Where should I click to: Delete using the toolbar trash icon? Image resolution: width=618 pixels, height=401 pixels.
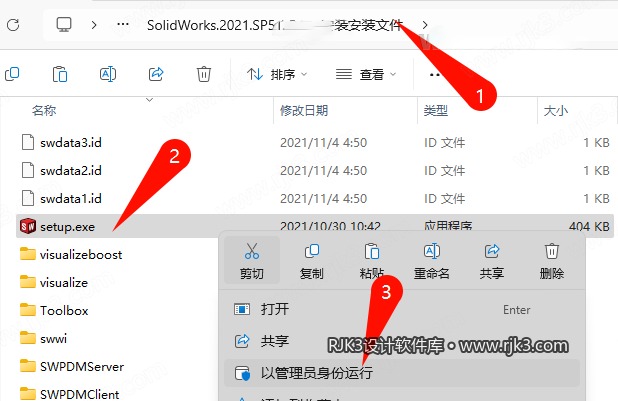204,74
